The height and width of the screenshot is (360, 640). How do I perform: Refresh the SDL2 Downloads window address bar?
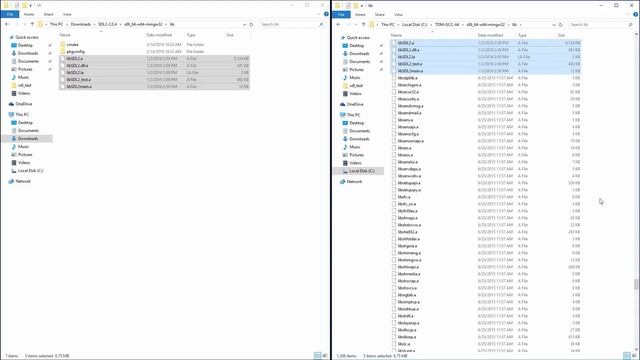click(251, 24)
